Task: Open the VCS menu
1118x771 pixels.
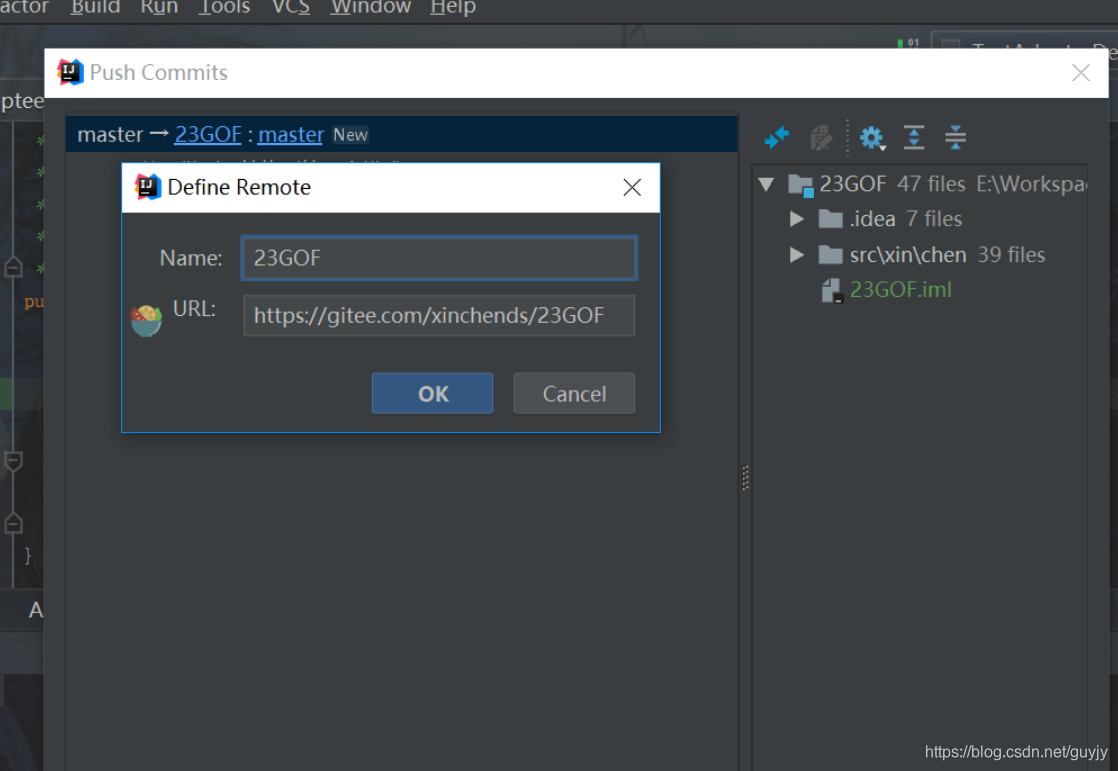Action: 291,7
